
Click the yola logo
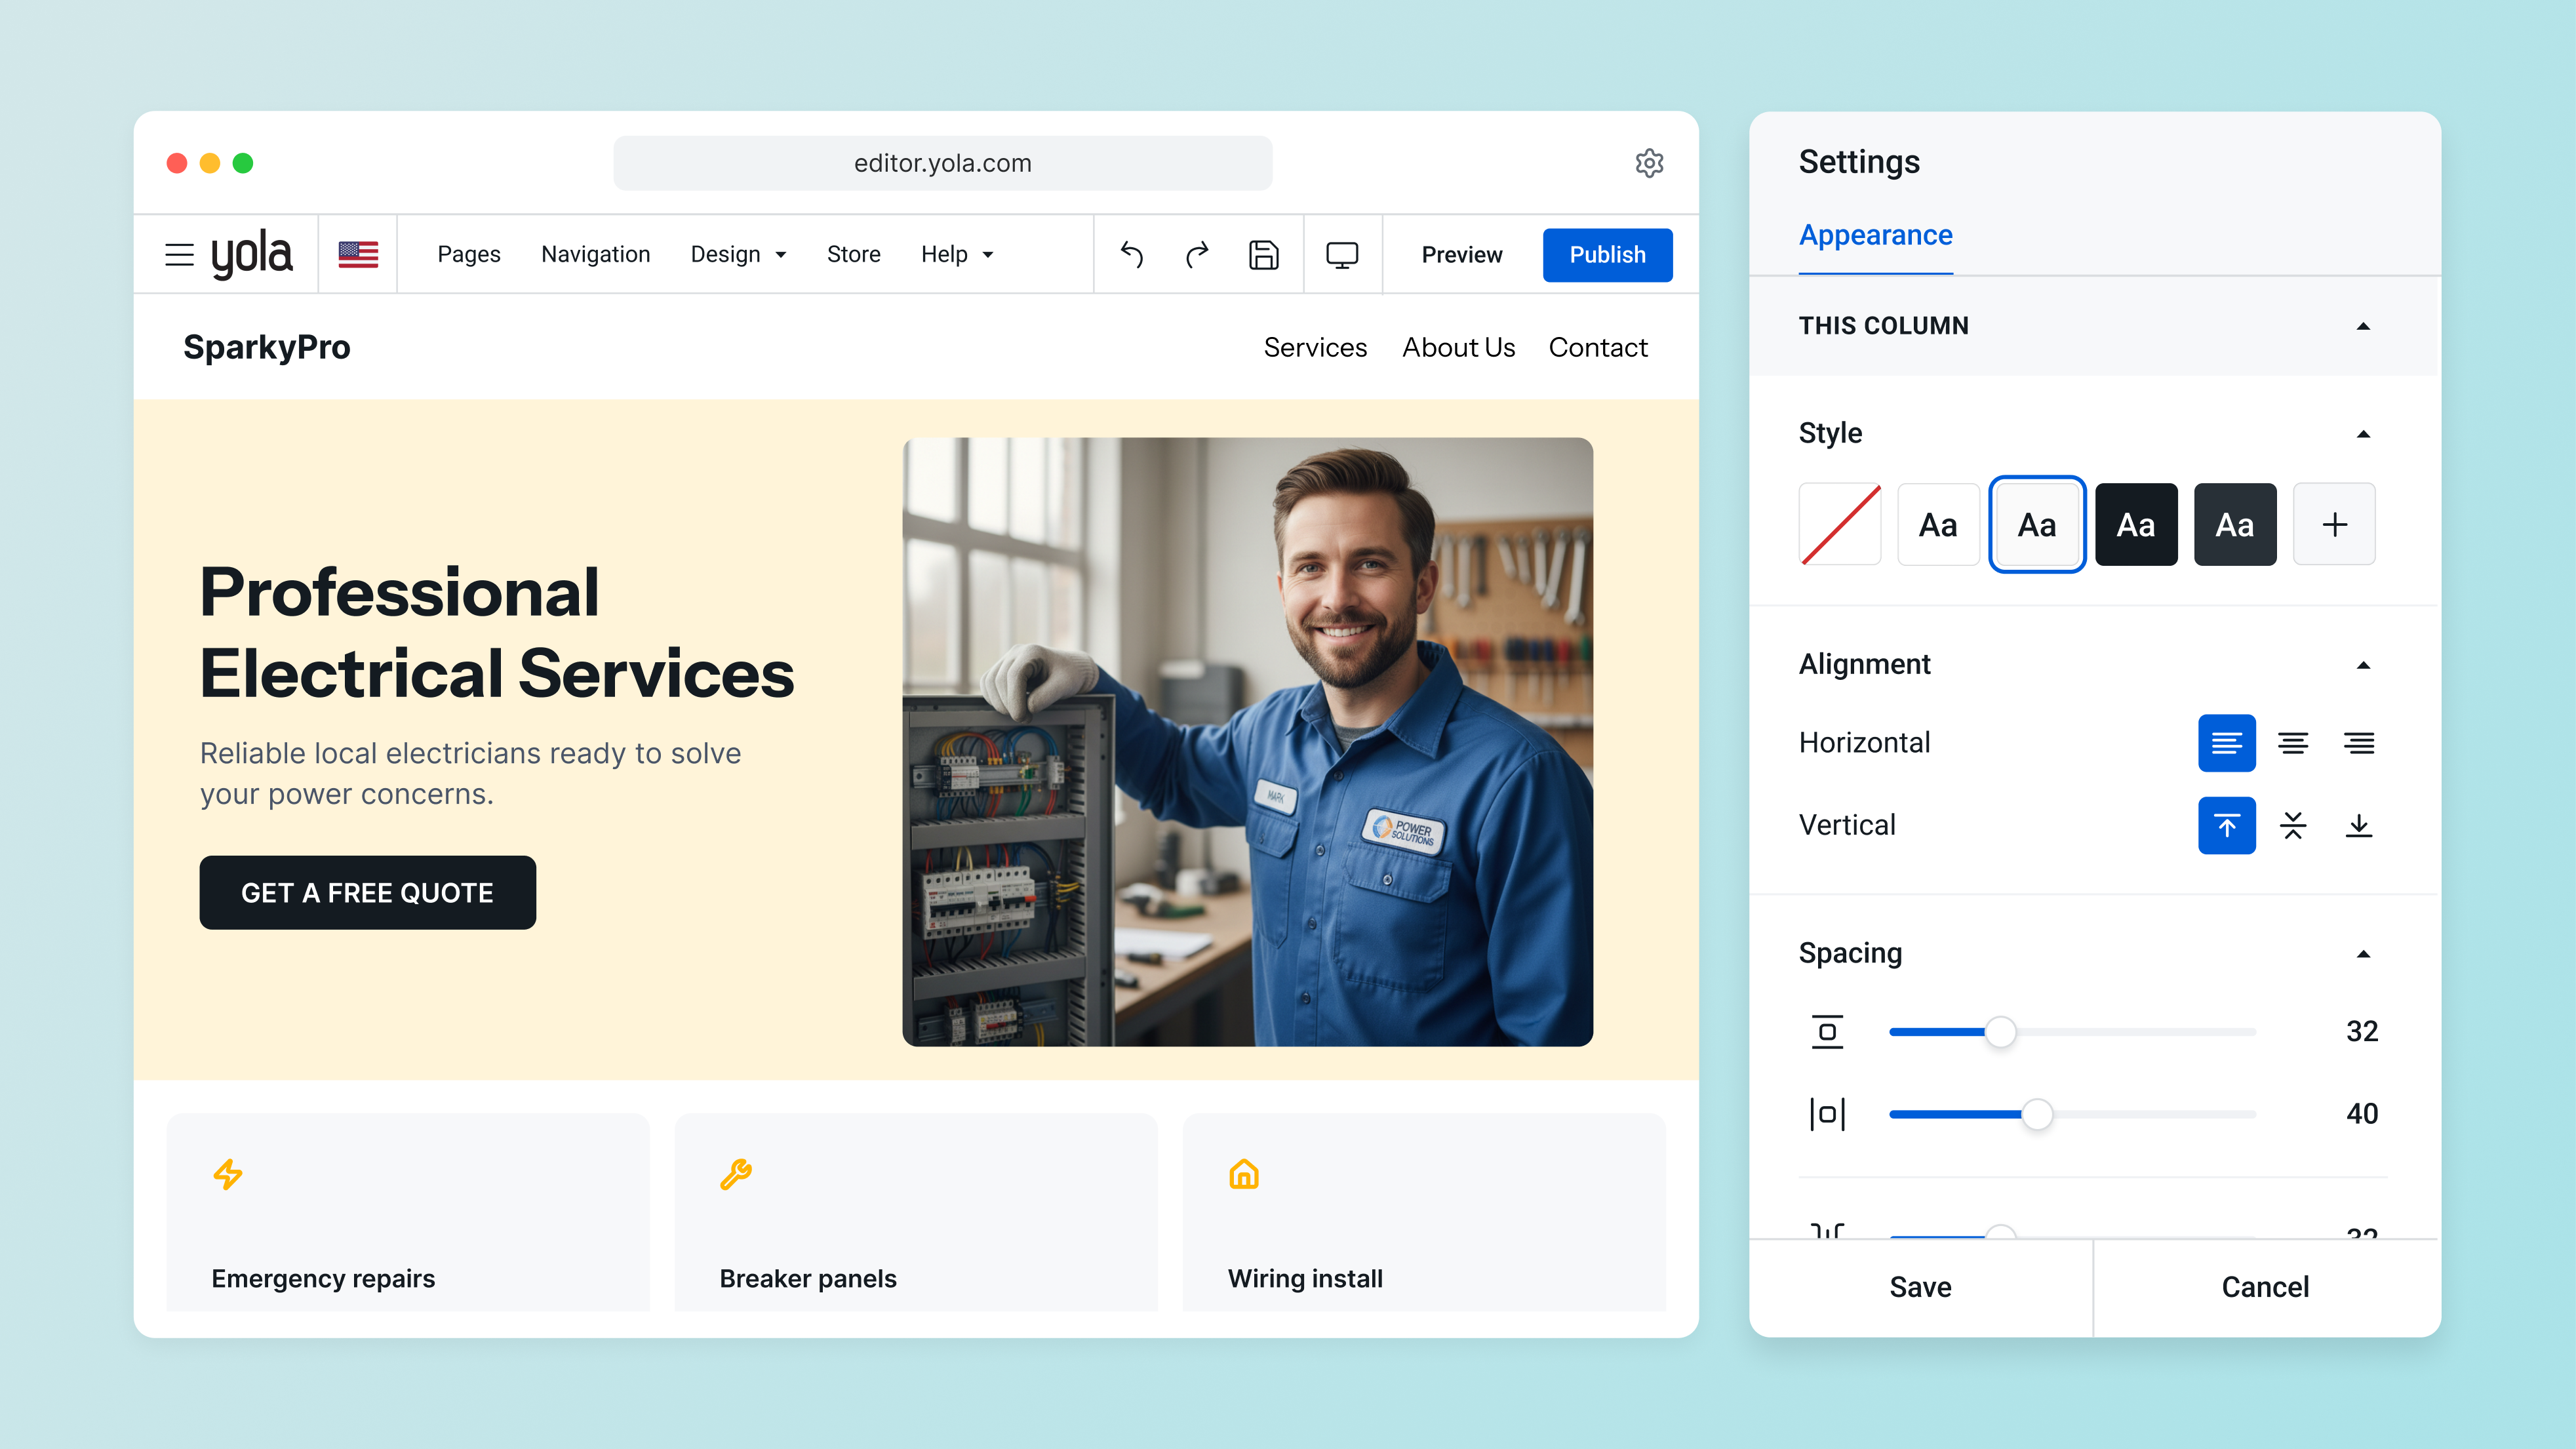[251, 254]
